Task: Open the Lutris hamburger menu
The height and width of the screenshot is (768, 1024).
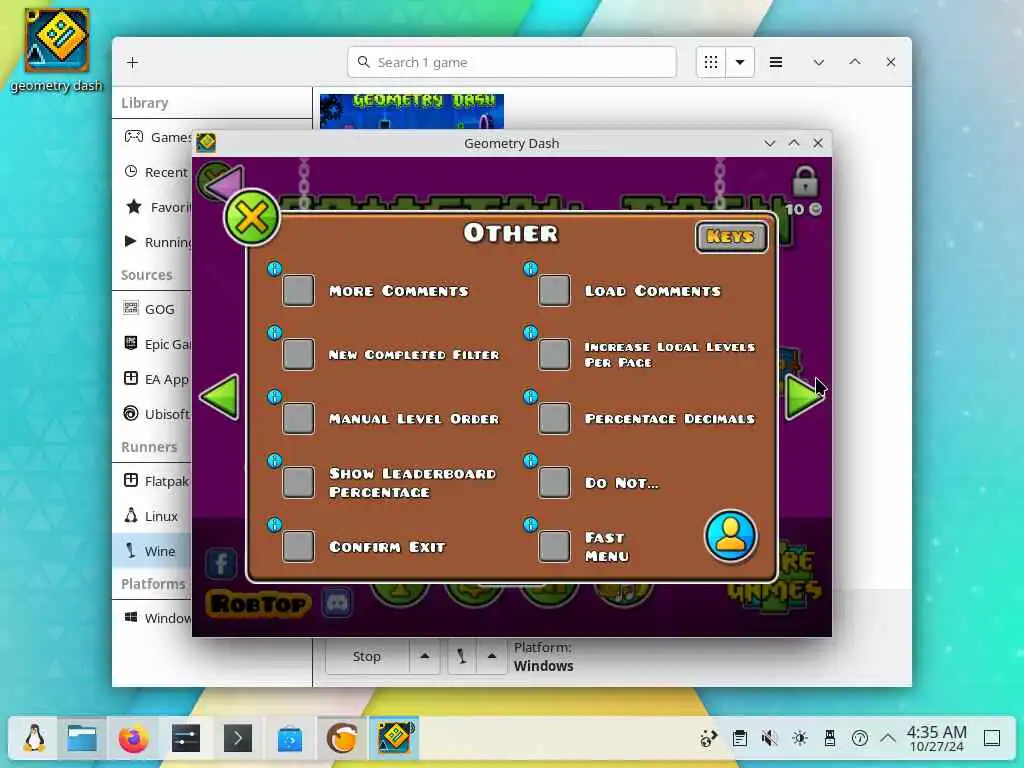Action: 776,62
